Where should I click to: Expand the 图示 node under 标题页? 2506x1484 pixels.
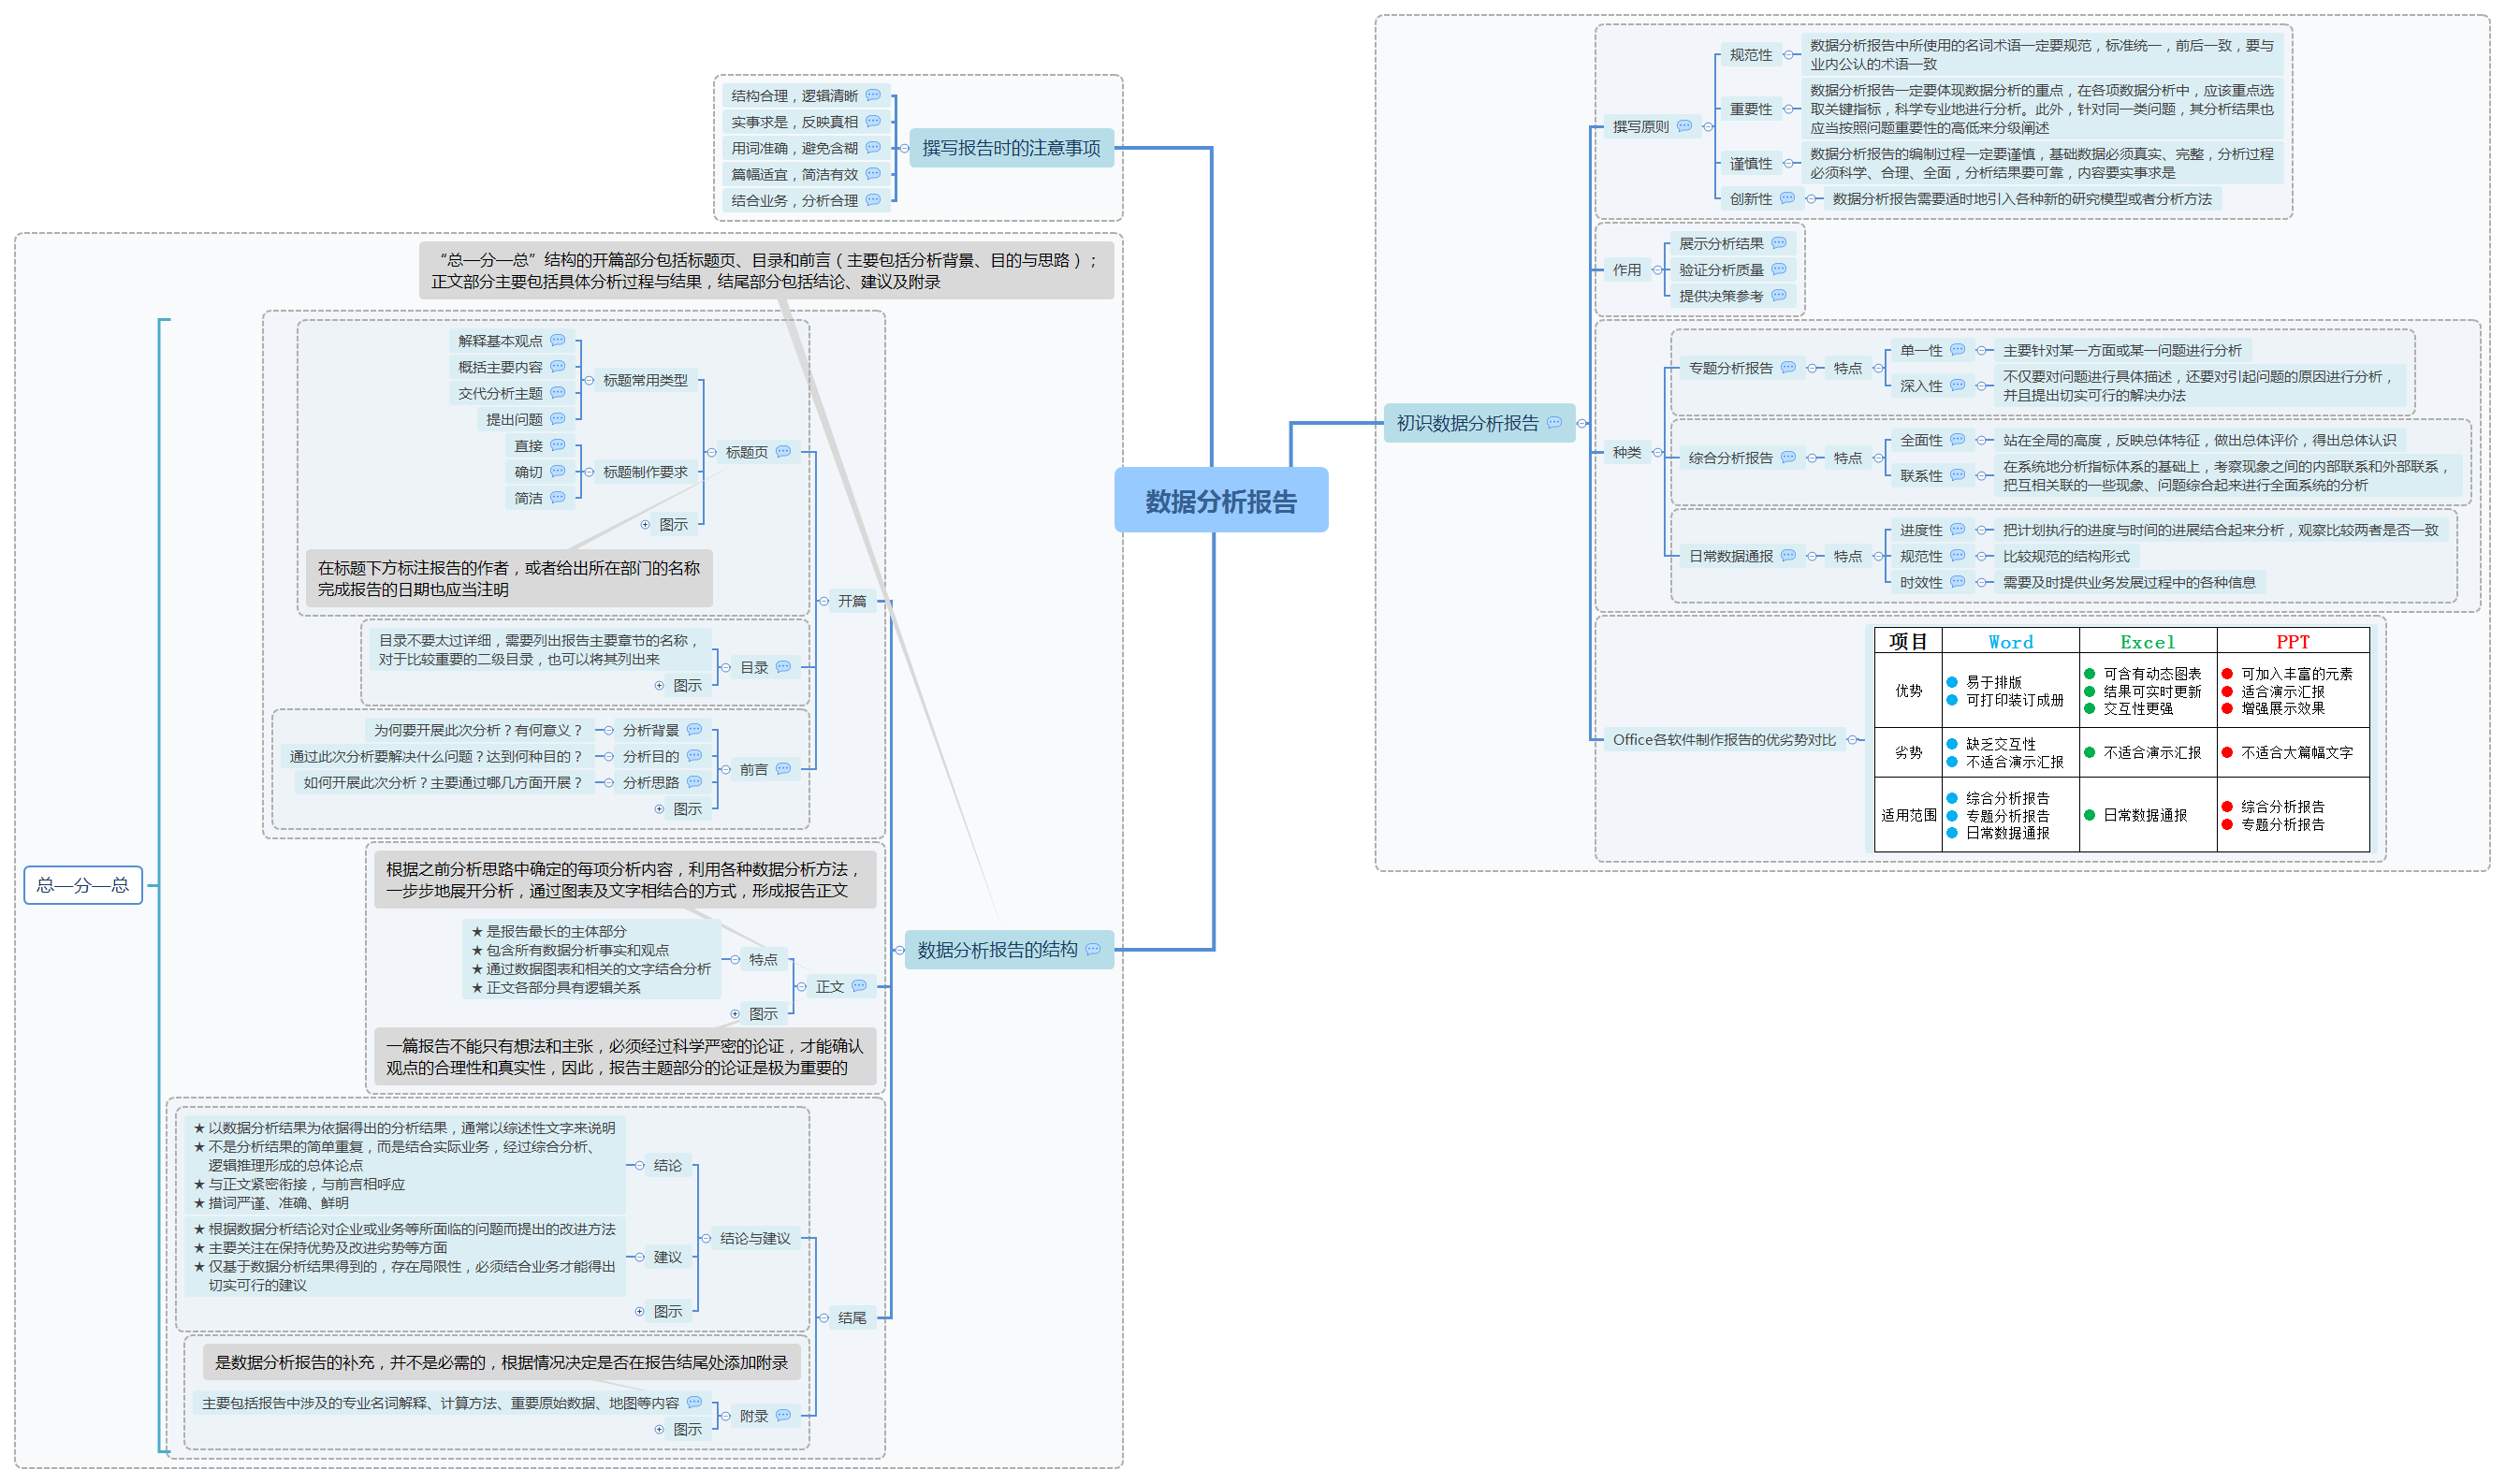tap(645, 525)
